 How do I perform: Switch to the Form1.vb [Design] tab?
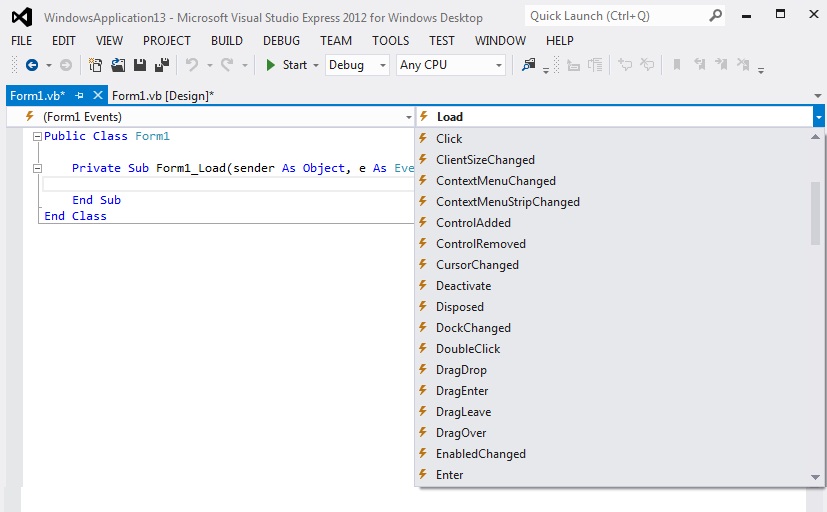point(163,95)
